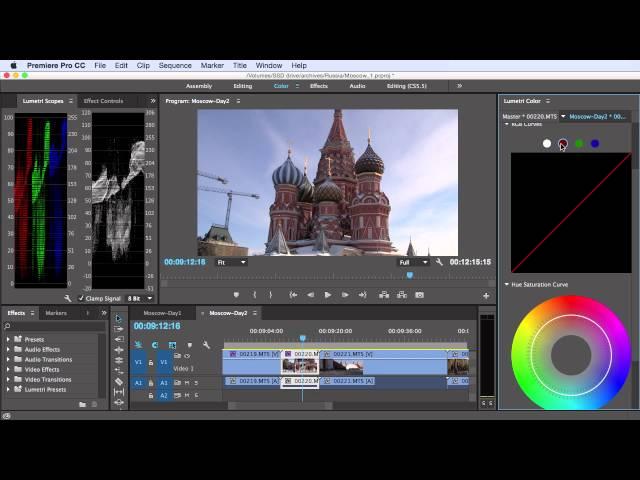
Task: Toggle insert sequences as nests button
Action: pos(138,345)
